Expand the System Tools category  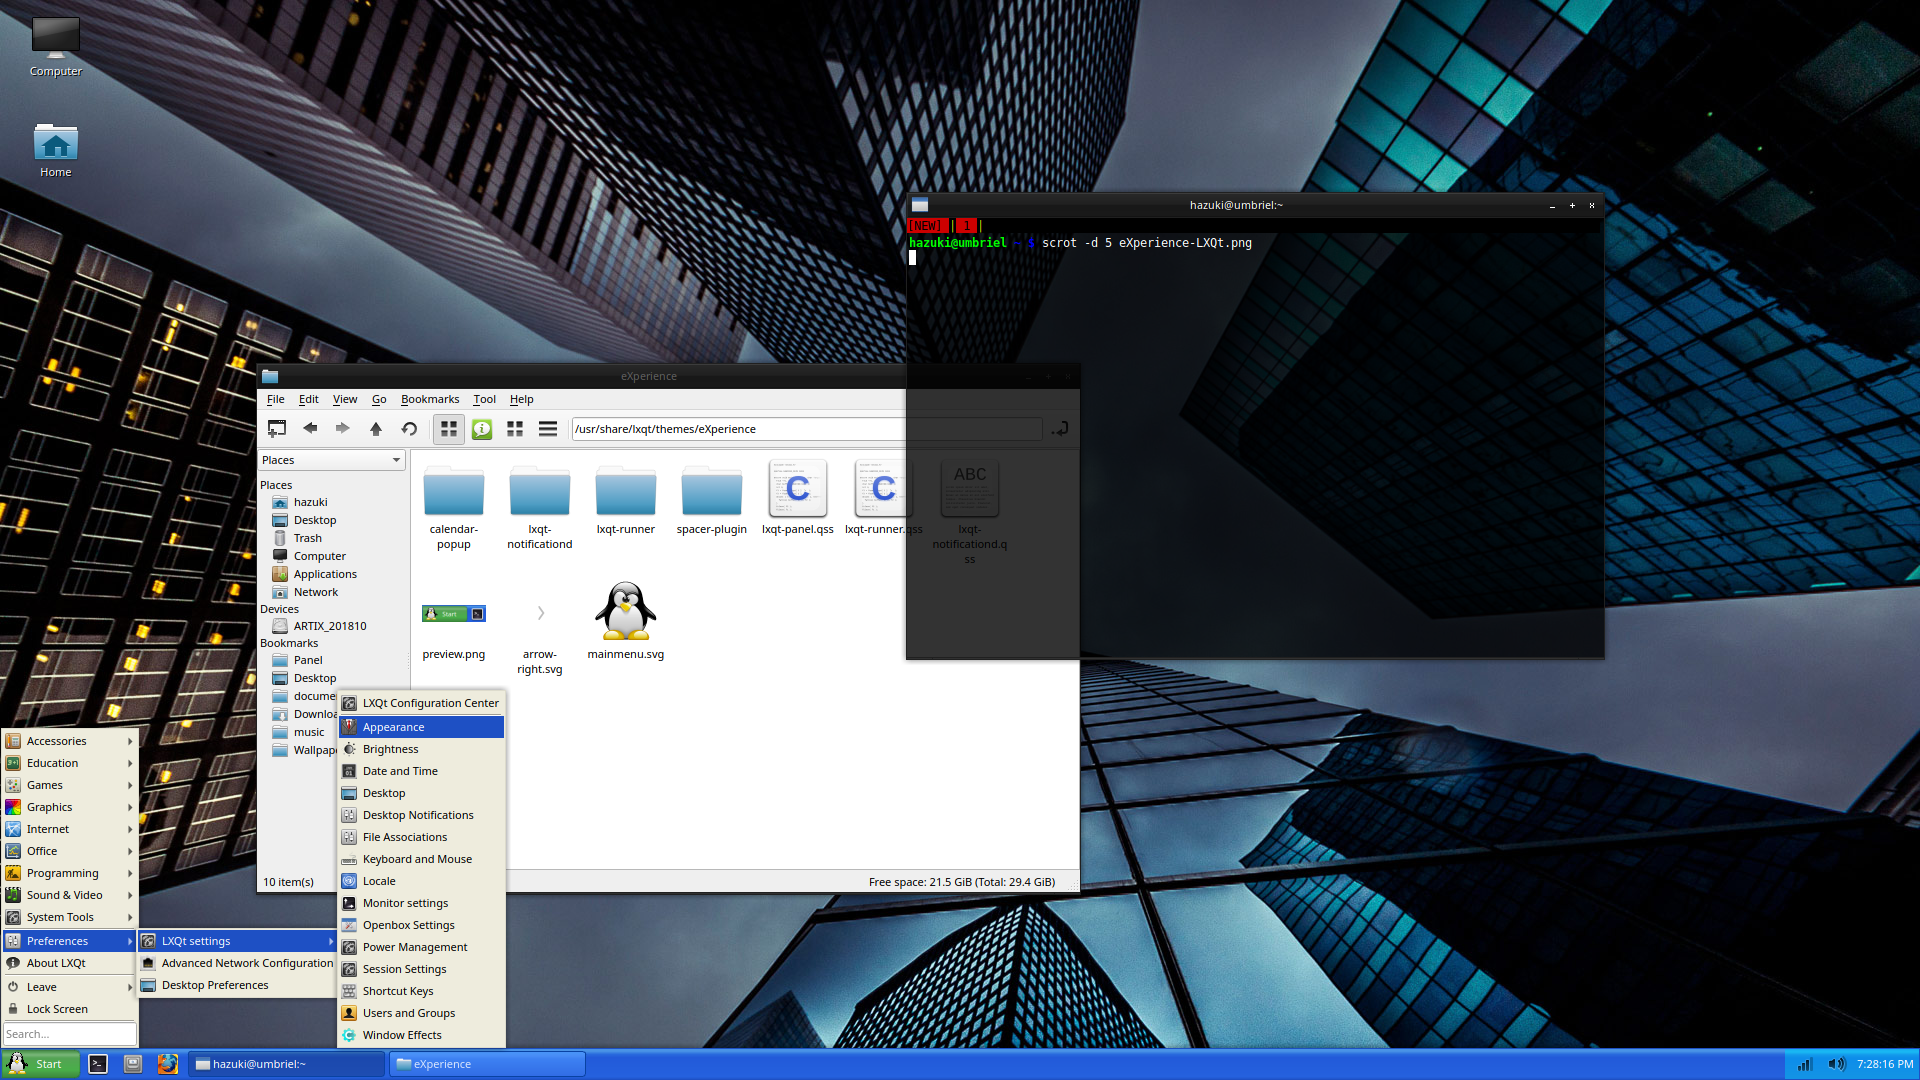tap(69, 917)
